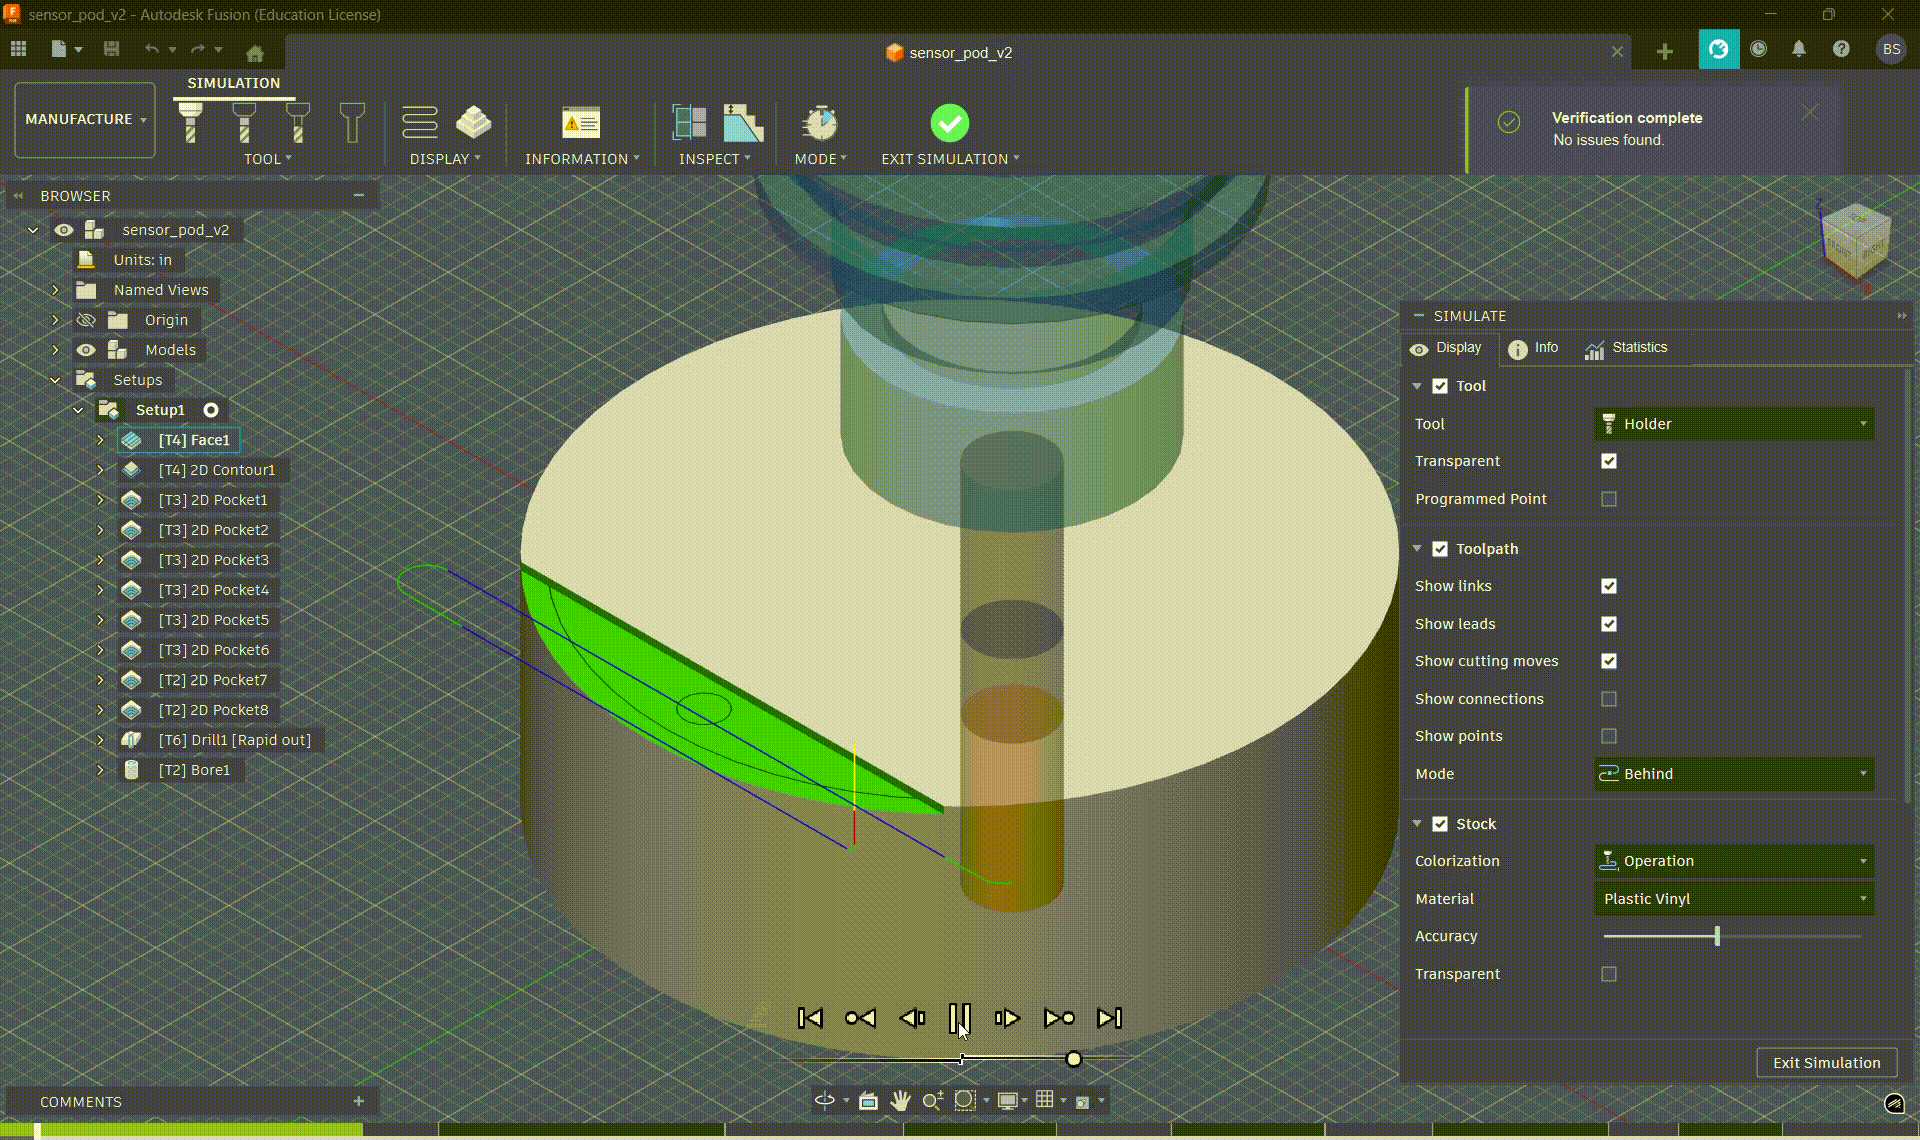Open the Display menu in the Simulation toolbar
The image size is (1920, 1140).
pos(445,158)
